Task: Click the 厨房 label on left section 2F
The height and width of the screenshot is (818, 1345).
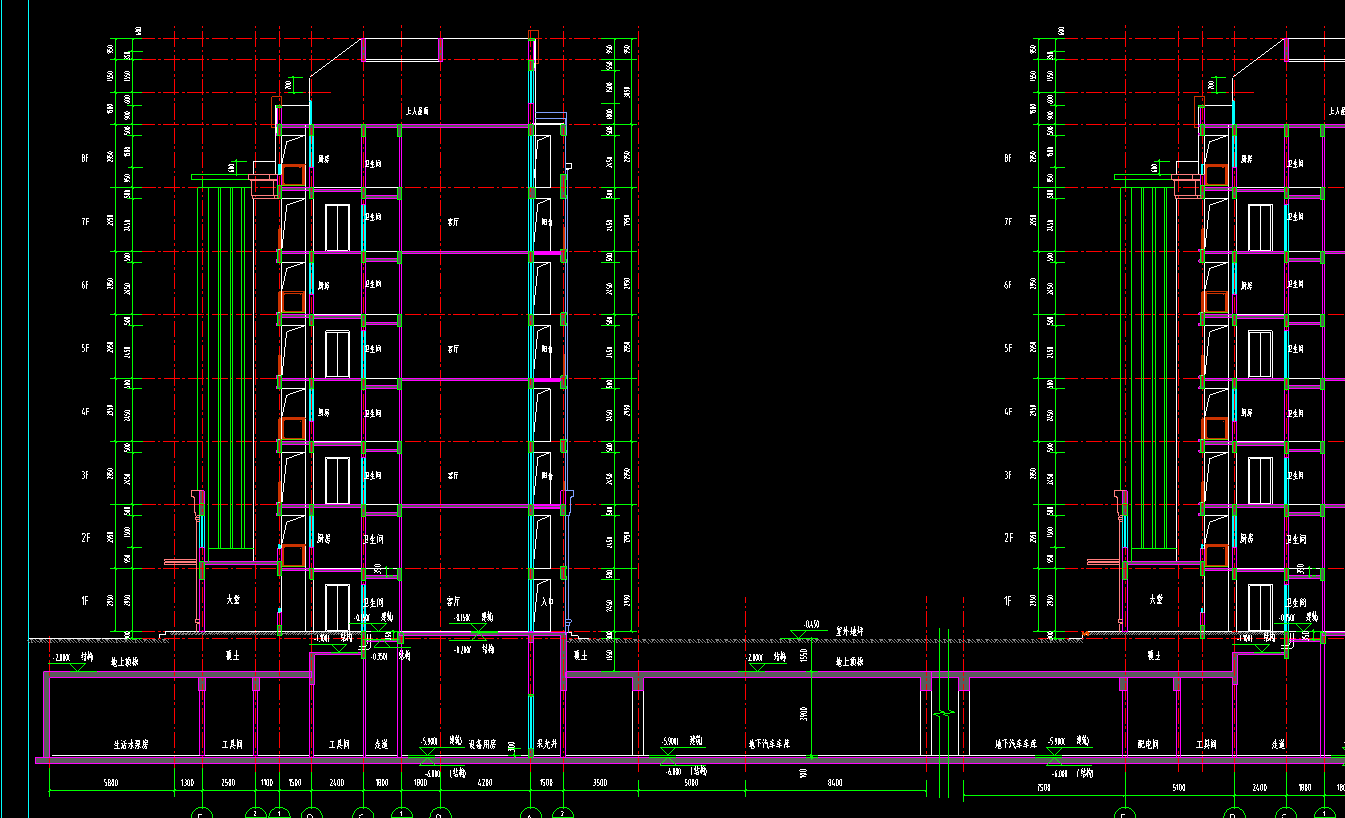Action: pos(324,538)
